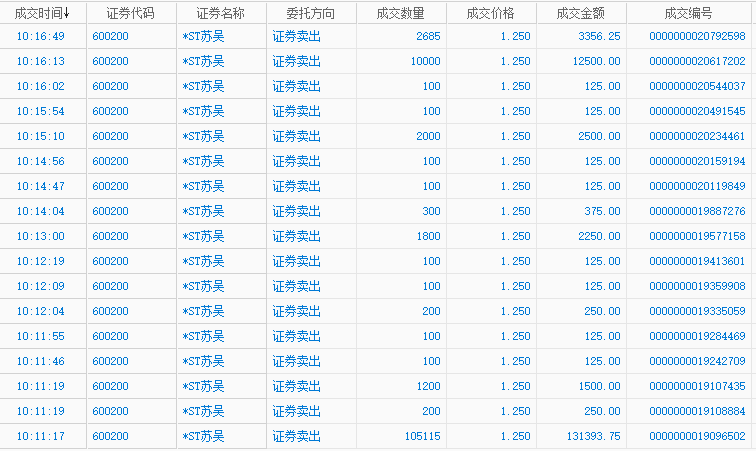The height and width of the screenshot is (451, 756).
Task: Select the trade time 10:16:49
Action: (40, 36)
